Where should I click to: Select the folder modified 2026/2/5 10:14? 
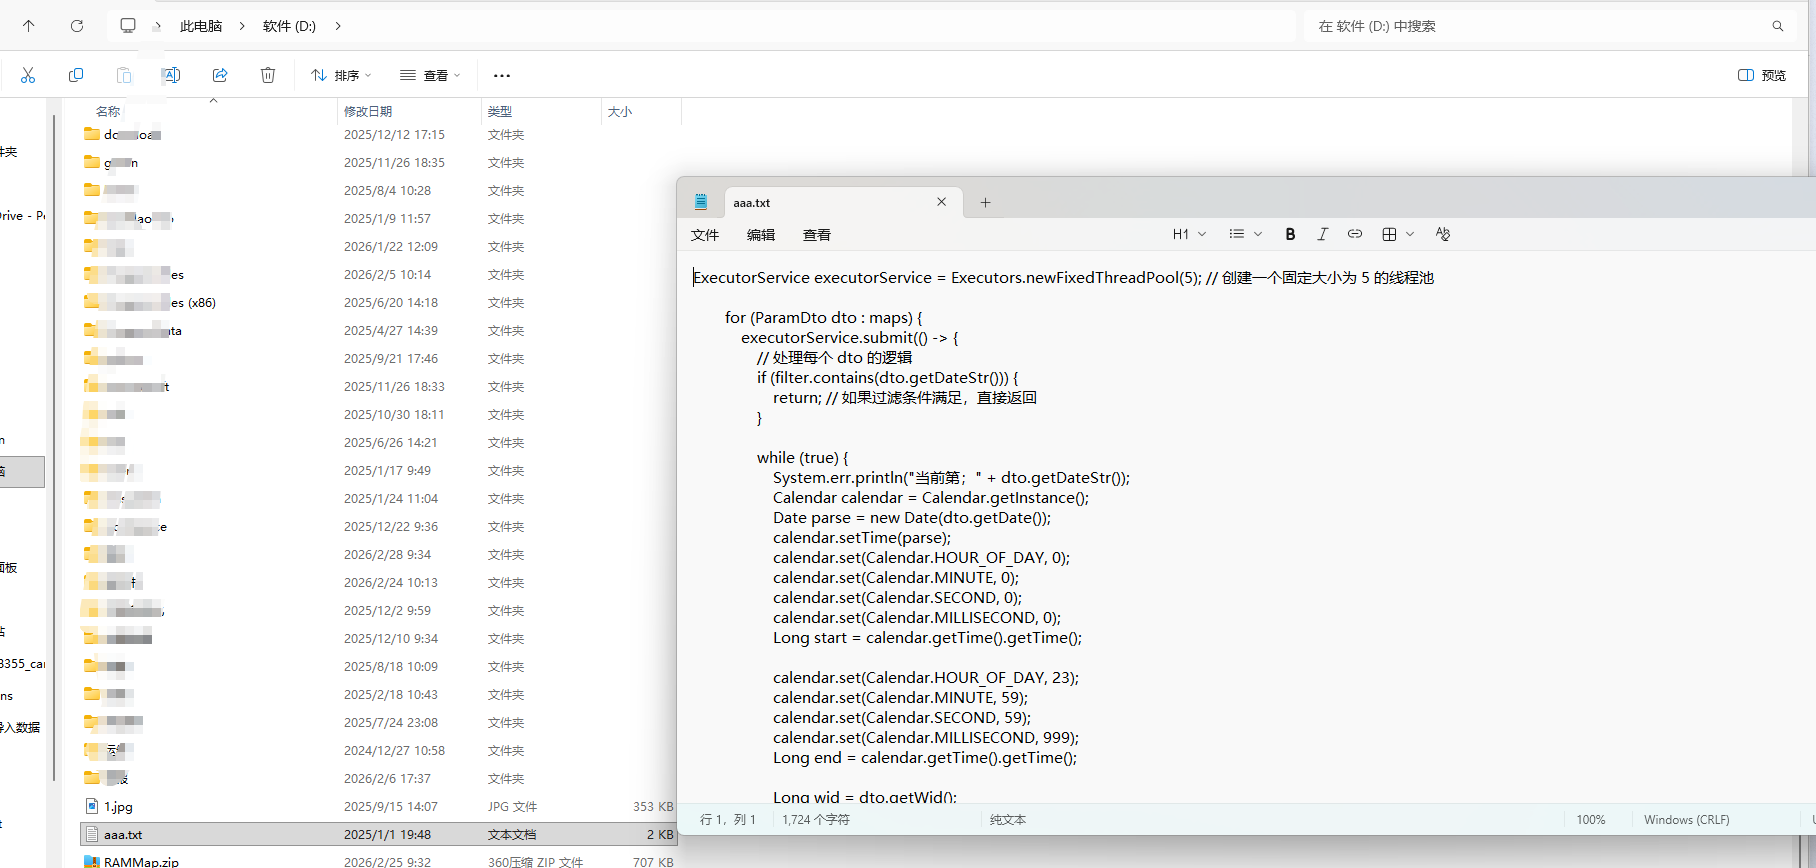coord(378,274)
